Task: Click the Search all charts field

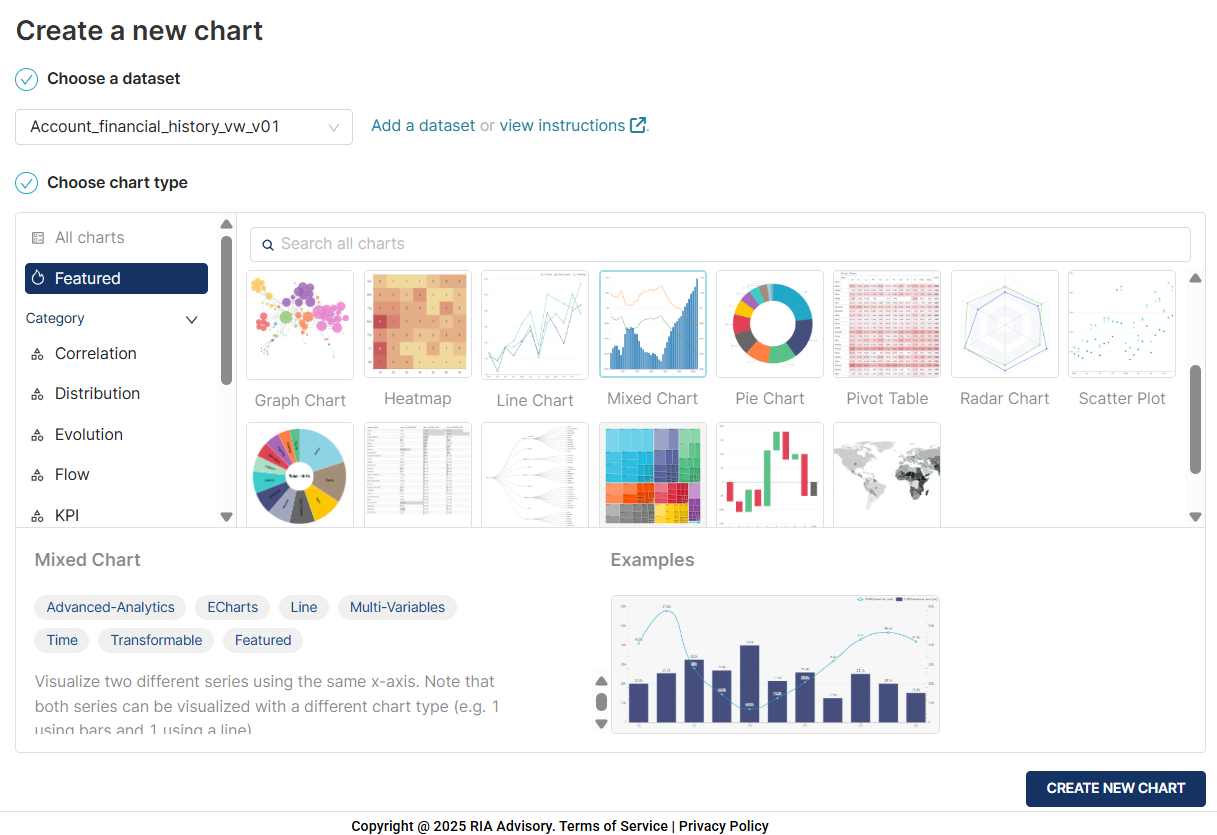Action: pyautogui.click(x=720, y=244)
